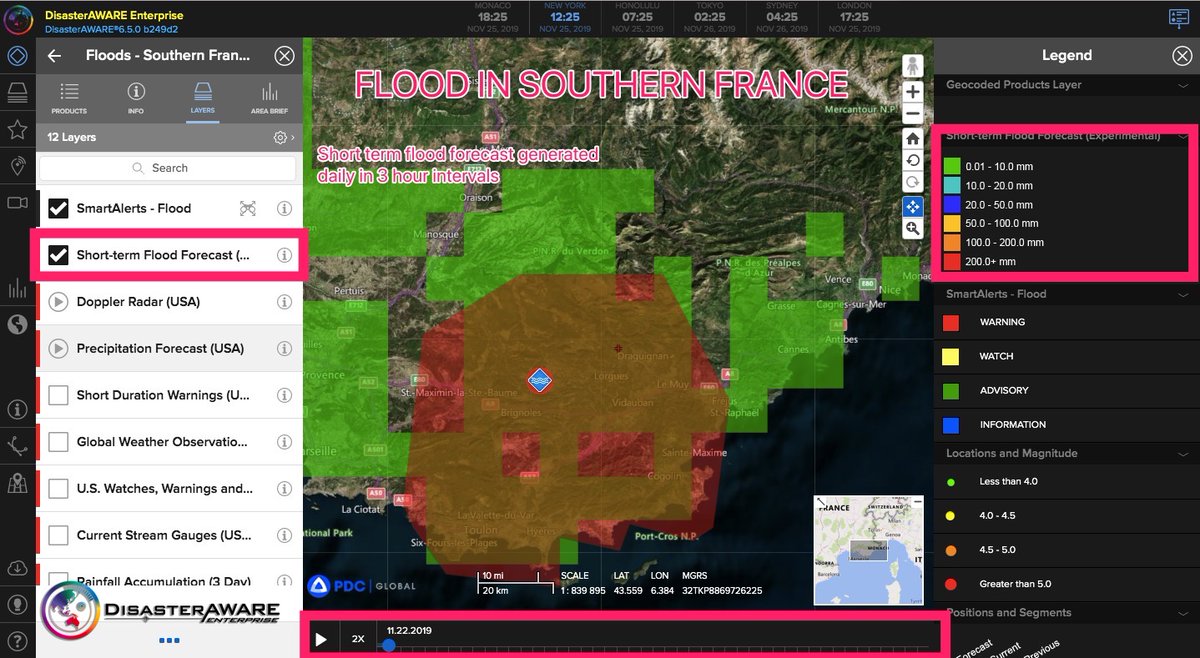Open layer settings gear dropdown
This screenshot has height=658, width=1200.
point(283,137)
